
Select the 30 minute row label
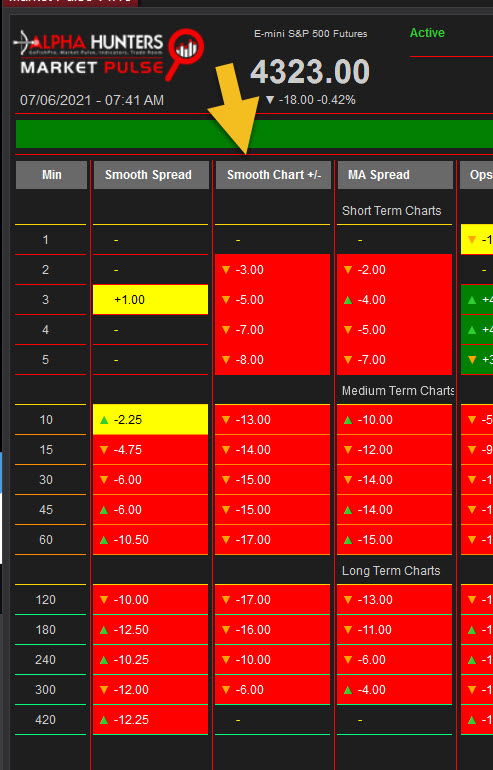[x=46, y=480]
